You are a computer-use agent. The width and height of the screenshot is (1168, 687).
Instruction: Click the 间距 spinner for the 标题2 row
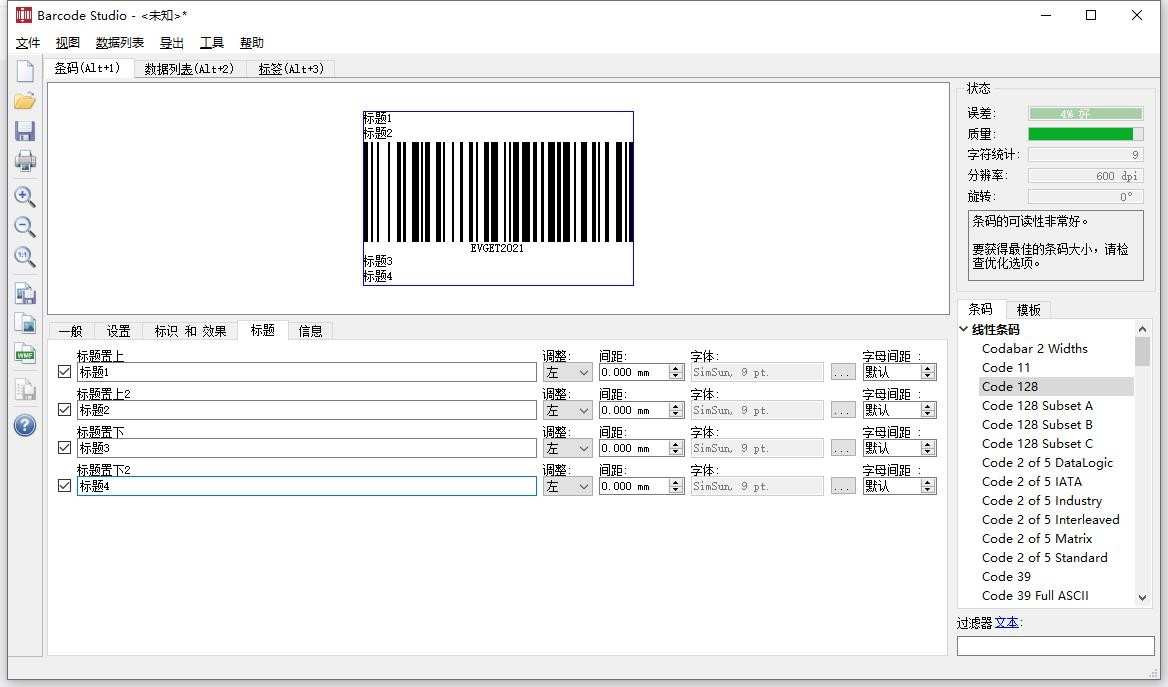[x=676, y=410]
